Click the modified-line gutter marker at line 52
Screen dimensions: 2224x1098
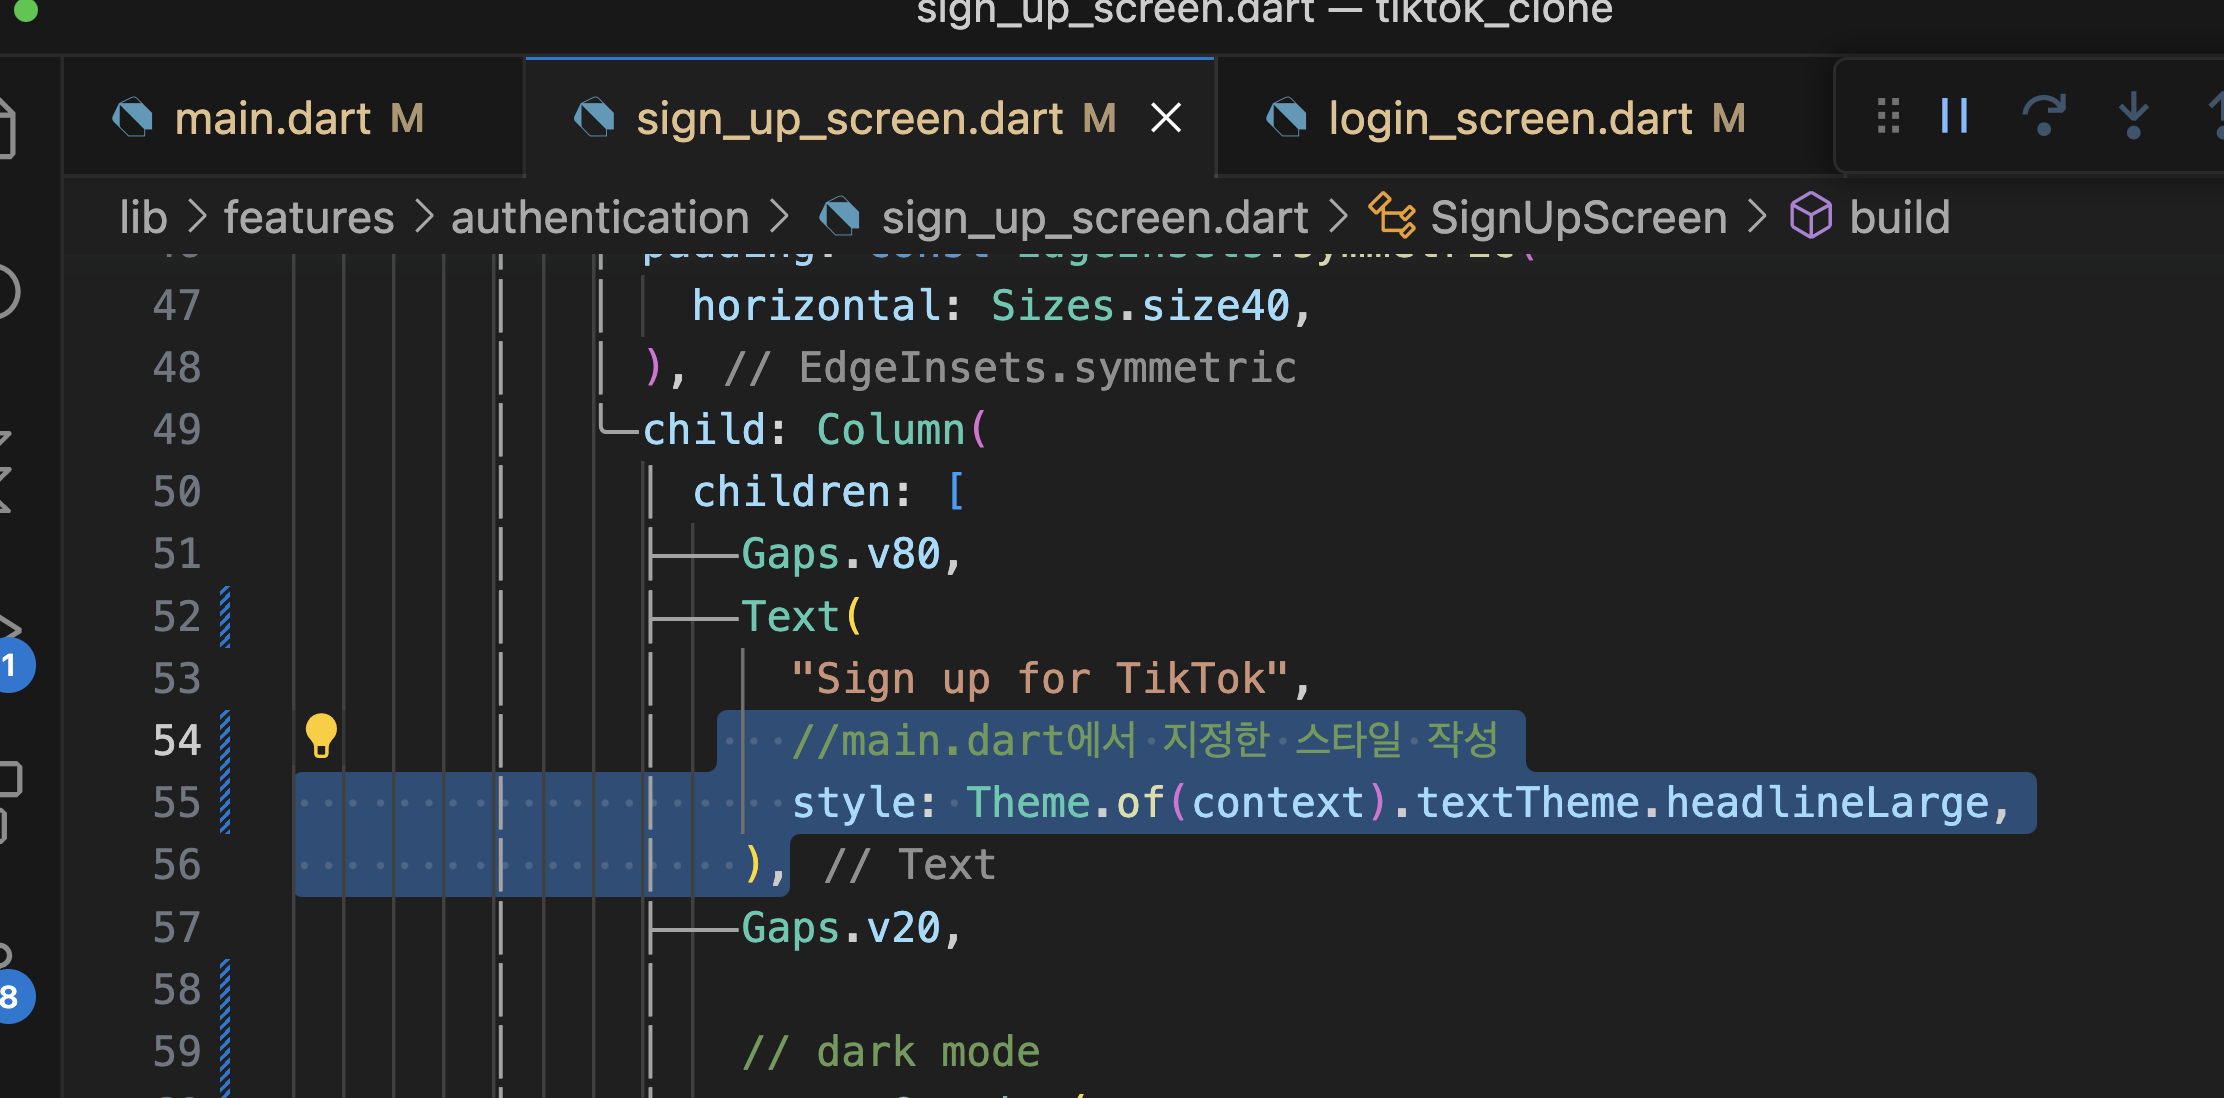(225, 616)
